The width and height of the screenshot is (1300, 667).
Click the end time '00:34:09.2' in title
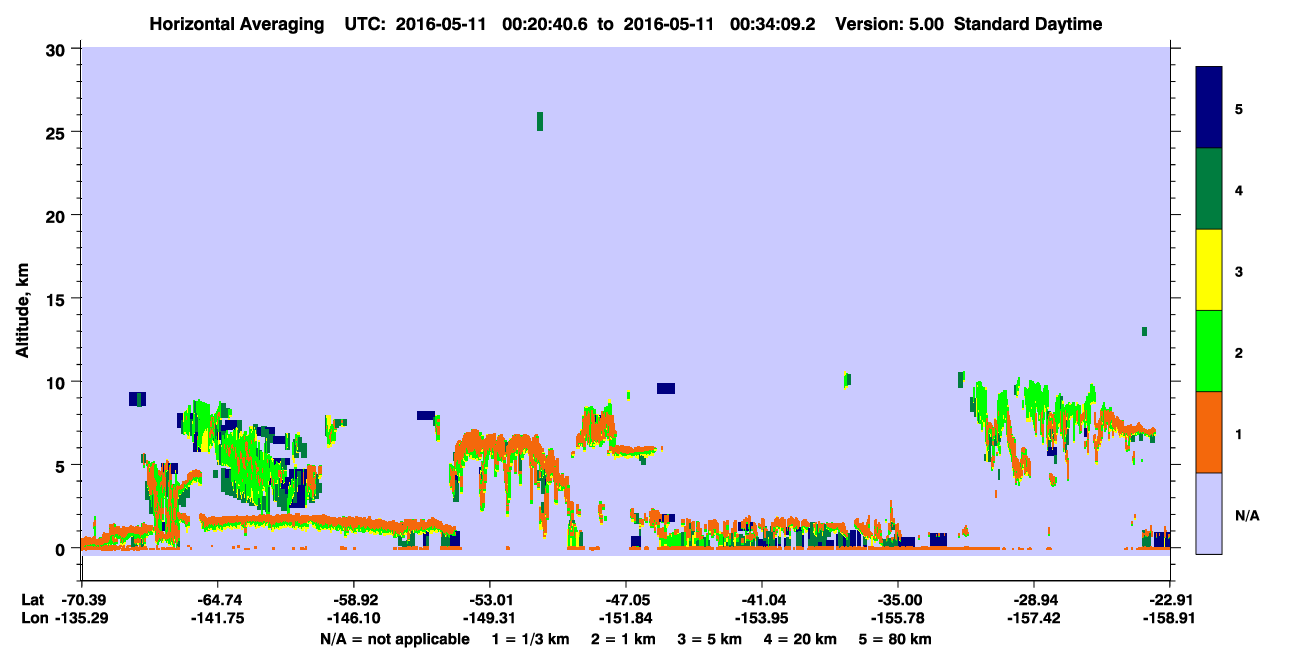771,24
